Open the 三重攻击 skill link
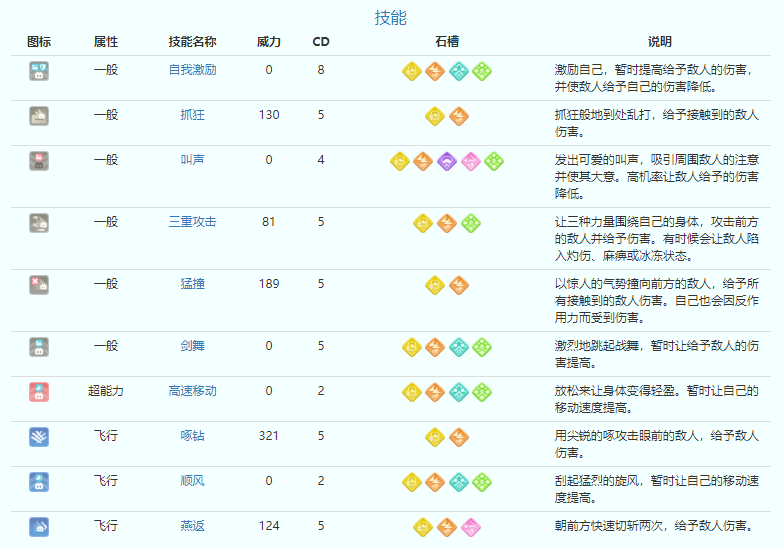Viewport: 784px width, 548px height. [192, 221]
